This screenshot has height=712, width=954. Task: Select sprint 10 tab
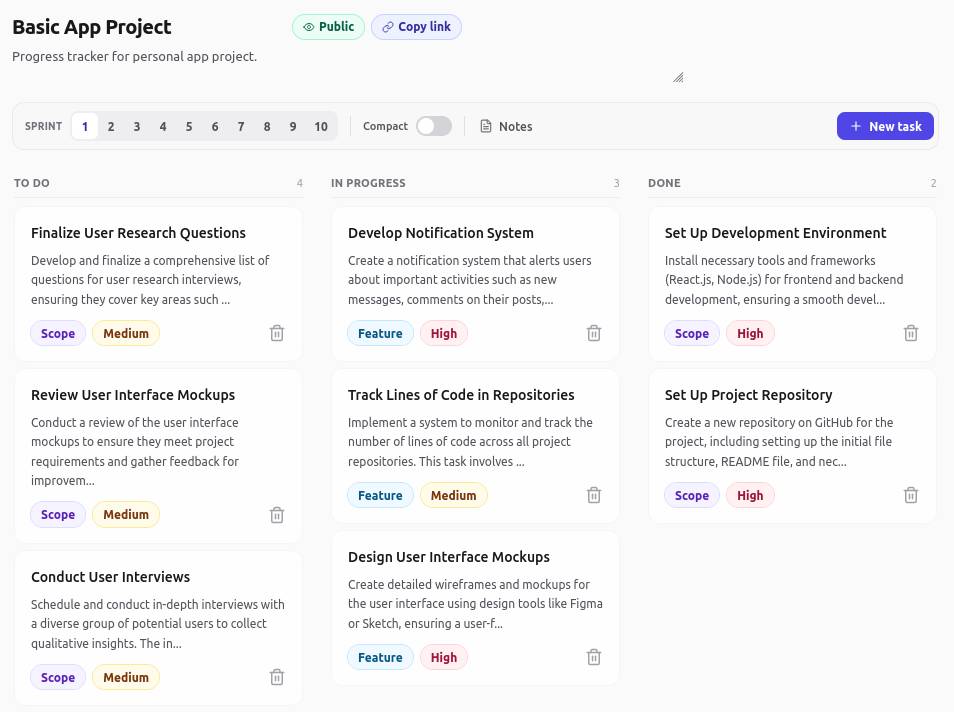[x=321, y=127]
